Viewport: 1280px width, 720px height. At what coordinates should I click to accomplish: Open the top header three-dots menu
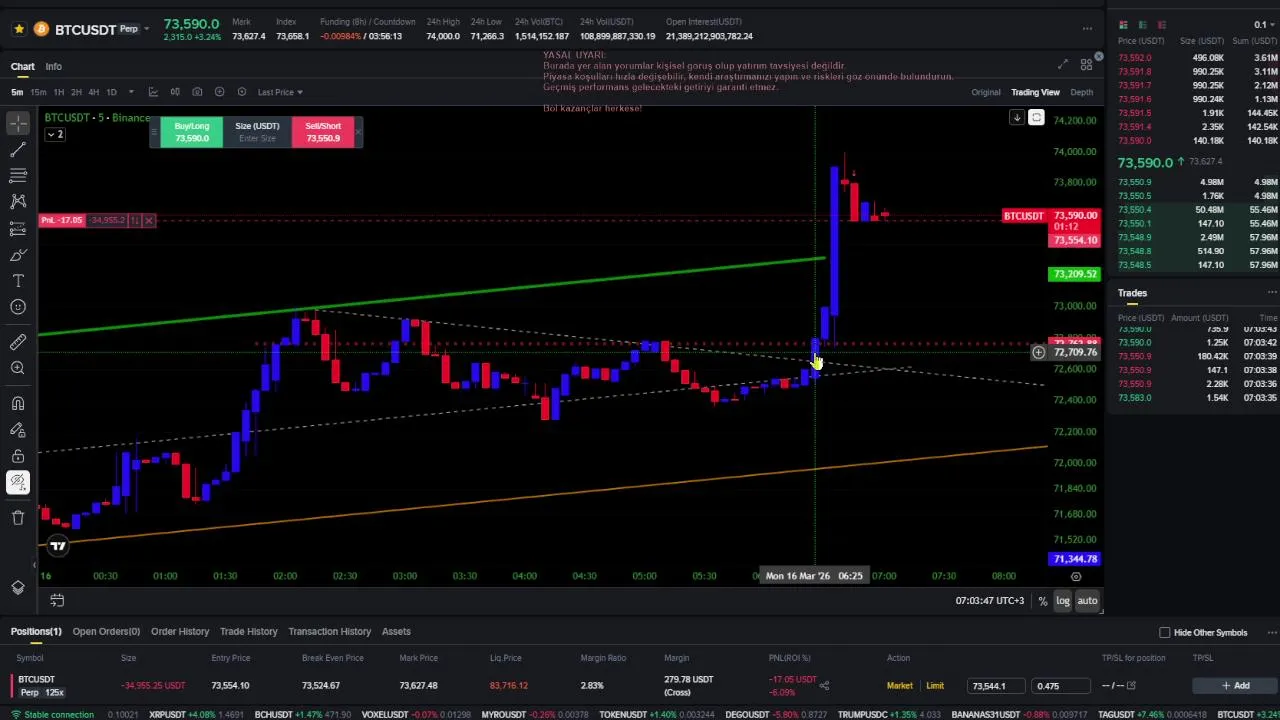(x=1087, y=29)
